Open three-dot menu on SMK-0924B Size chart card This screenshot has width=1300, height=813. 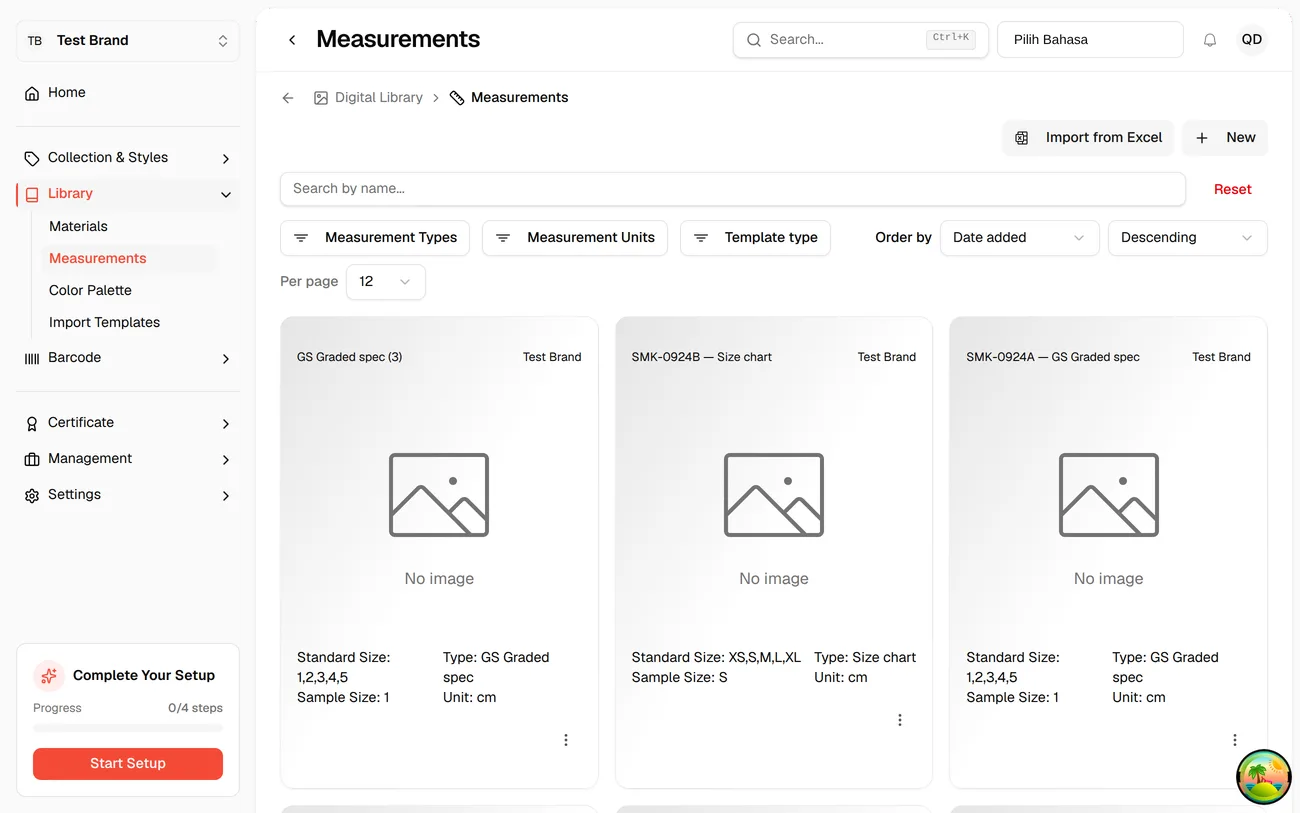tap(900, 720)
